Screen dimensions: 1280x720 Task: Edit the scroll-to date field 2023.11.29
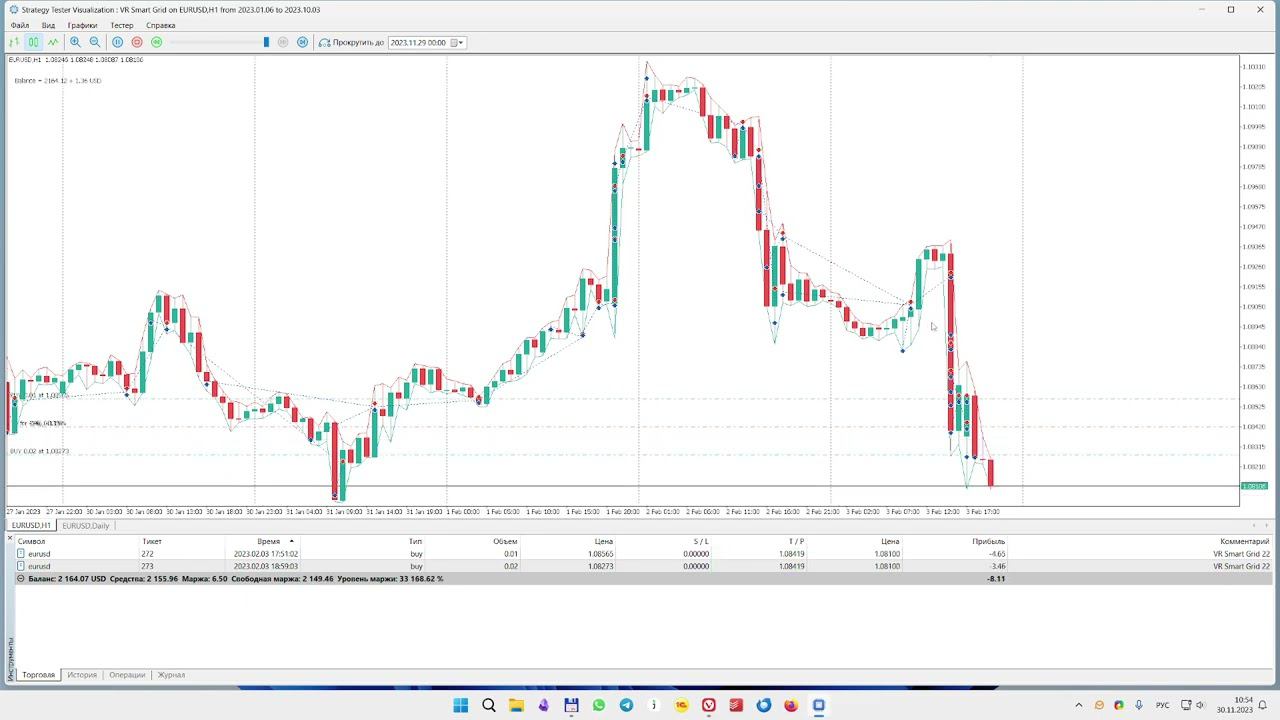[418, 42]
